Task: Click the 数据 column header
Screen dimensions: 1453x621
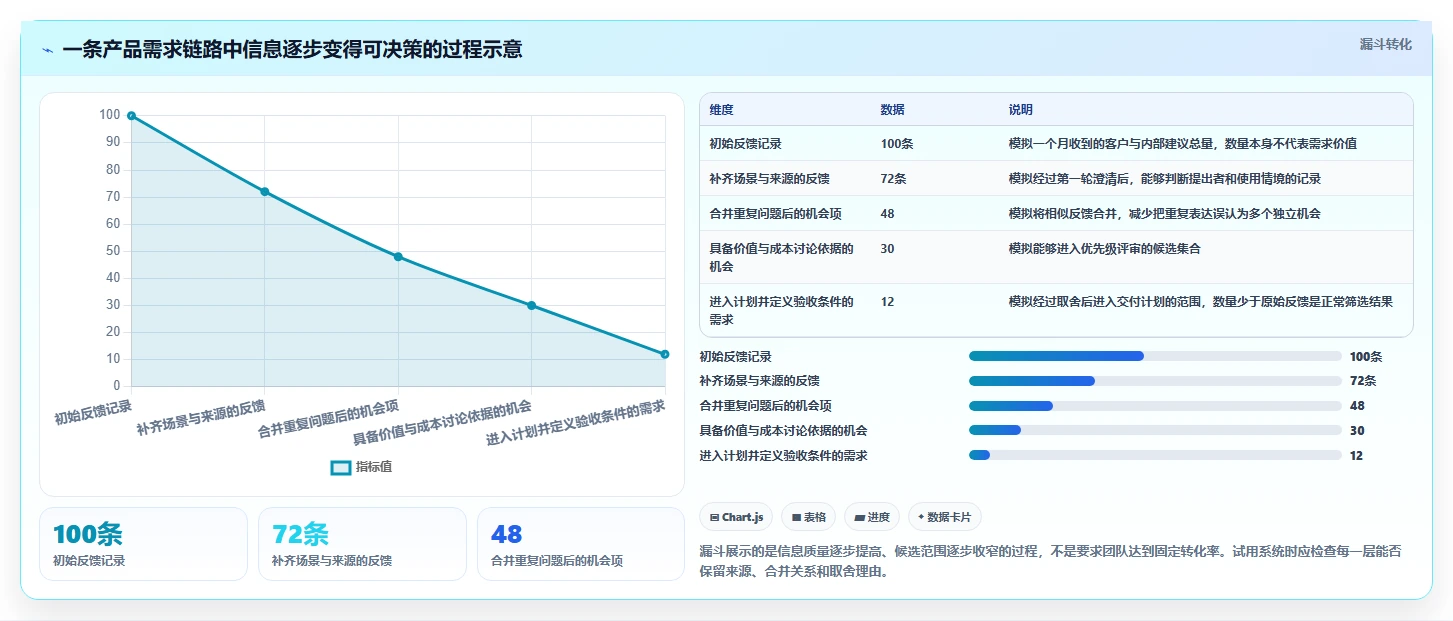Action: coord(892,110)
